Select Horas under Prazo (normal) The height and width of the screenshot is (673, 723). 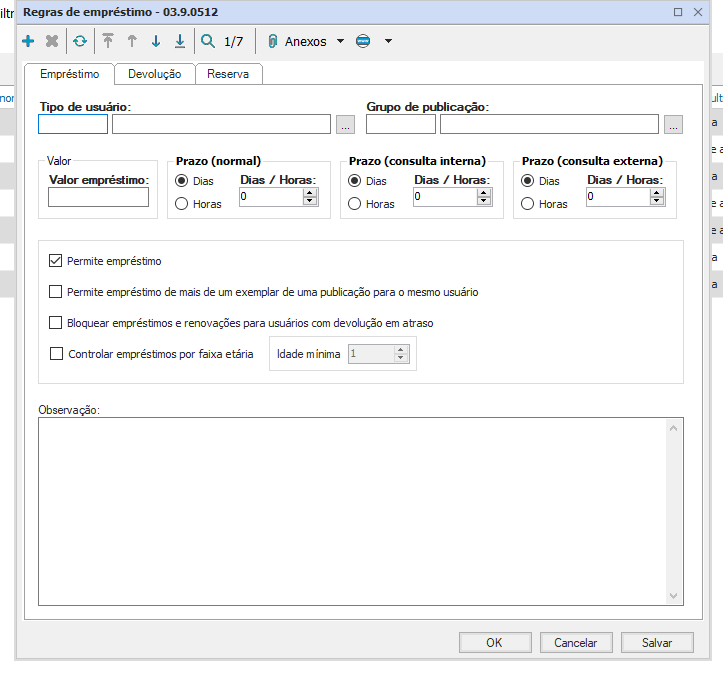click(182, 204)
